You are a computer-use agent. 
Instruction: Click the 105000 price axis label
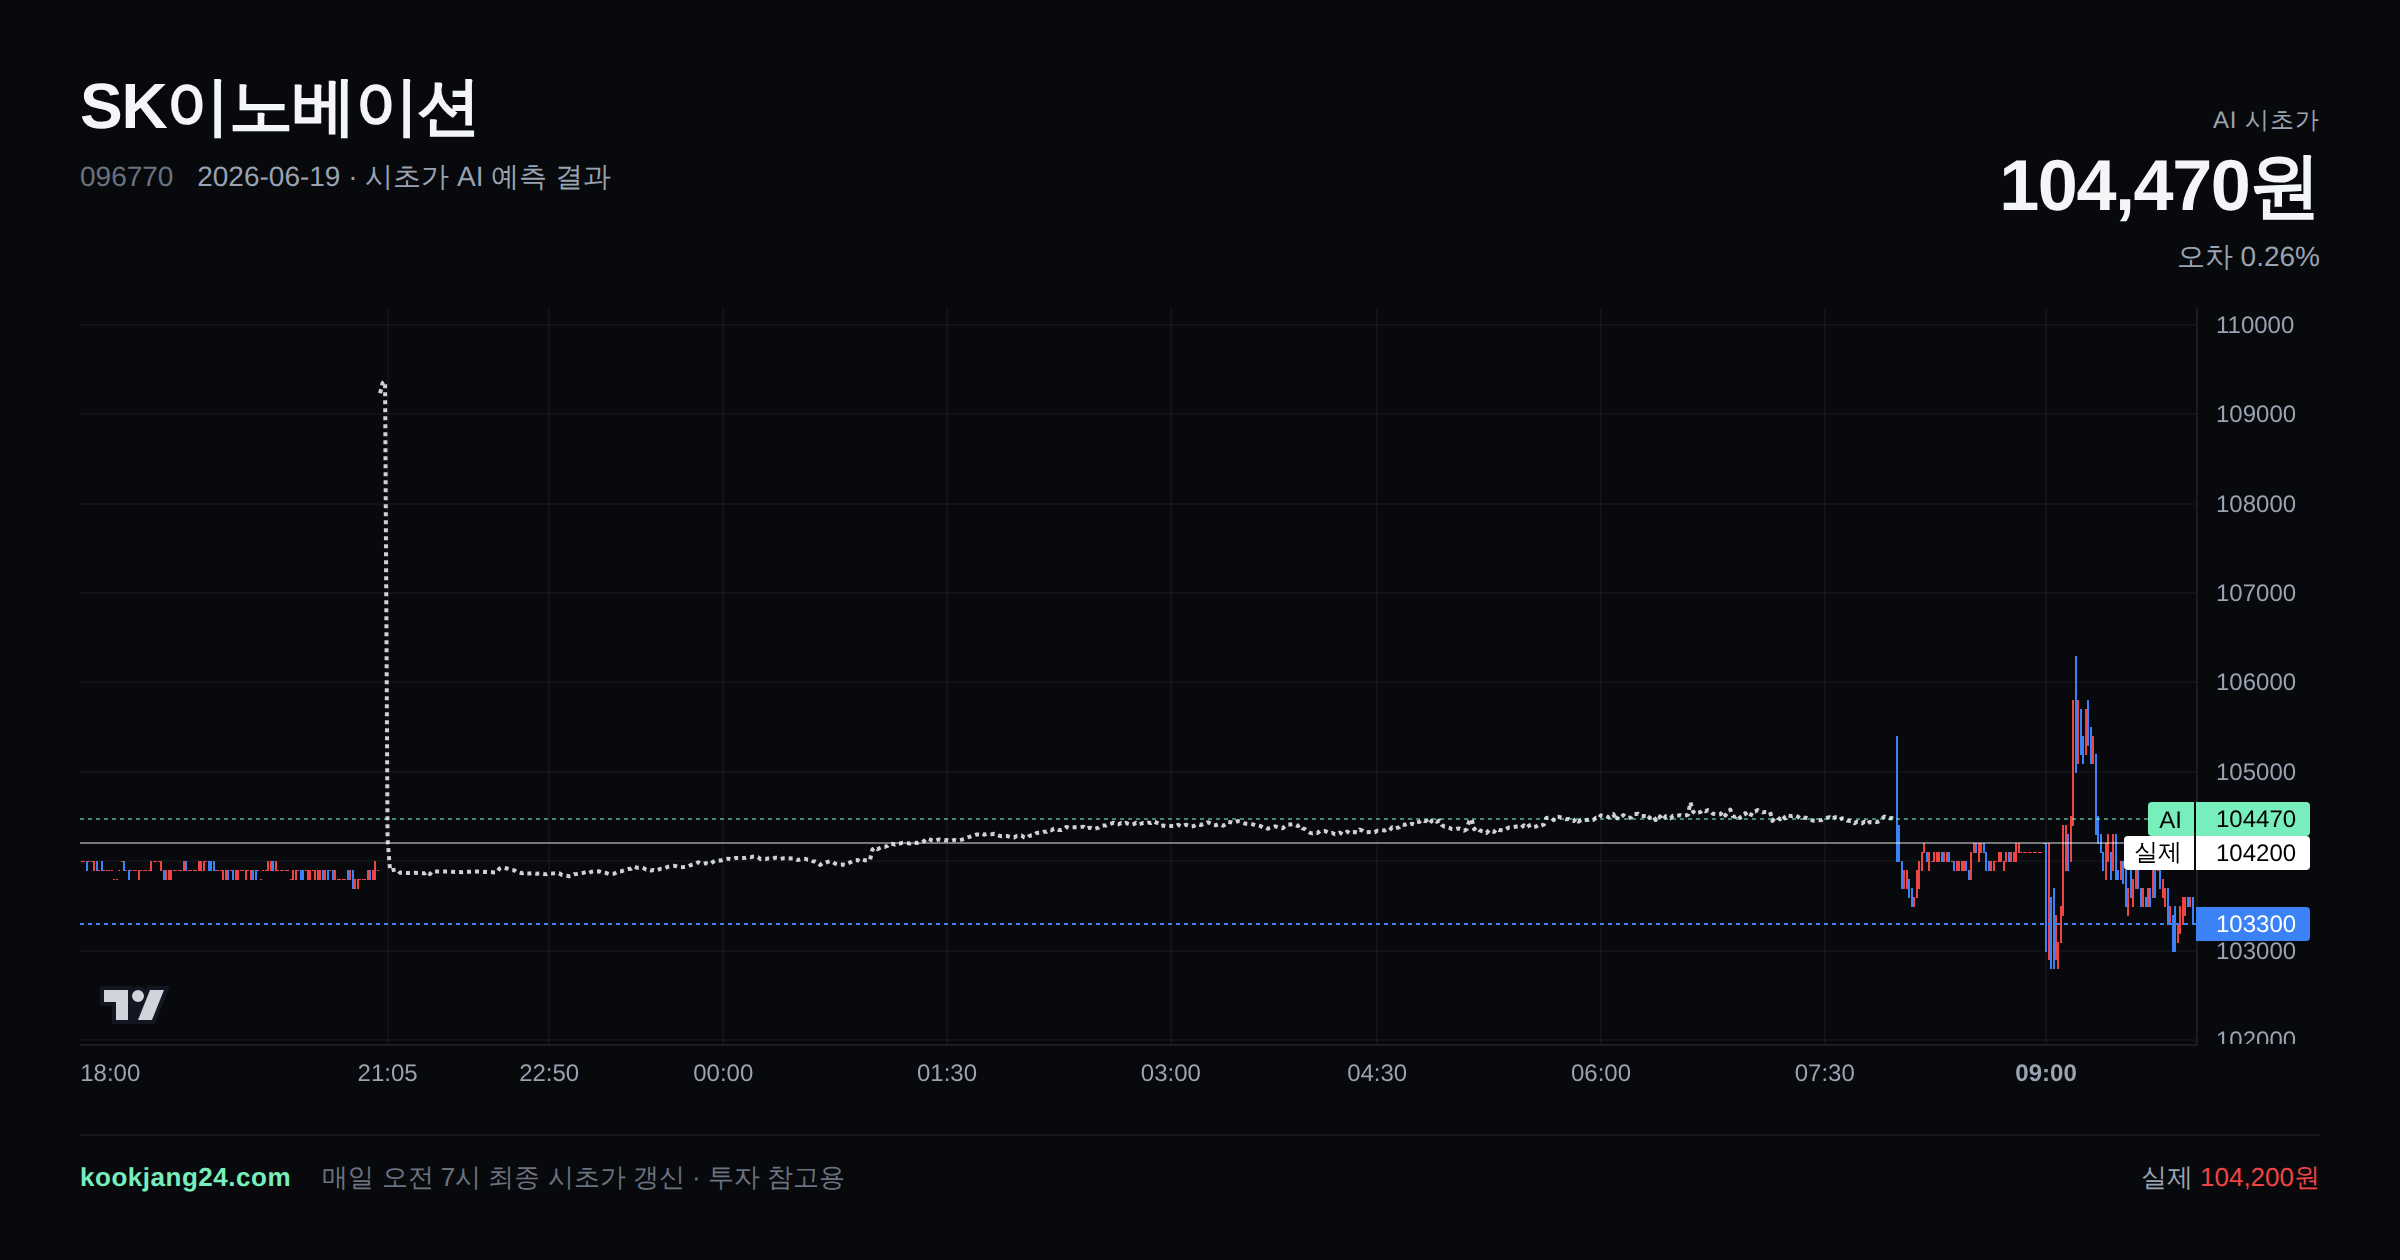pyautogui.click(x=2255, y=772)
